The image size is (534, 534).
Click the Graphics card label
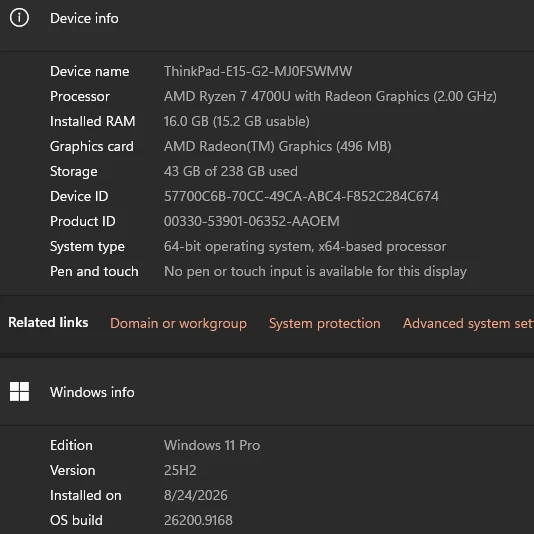coord(92,146)
